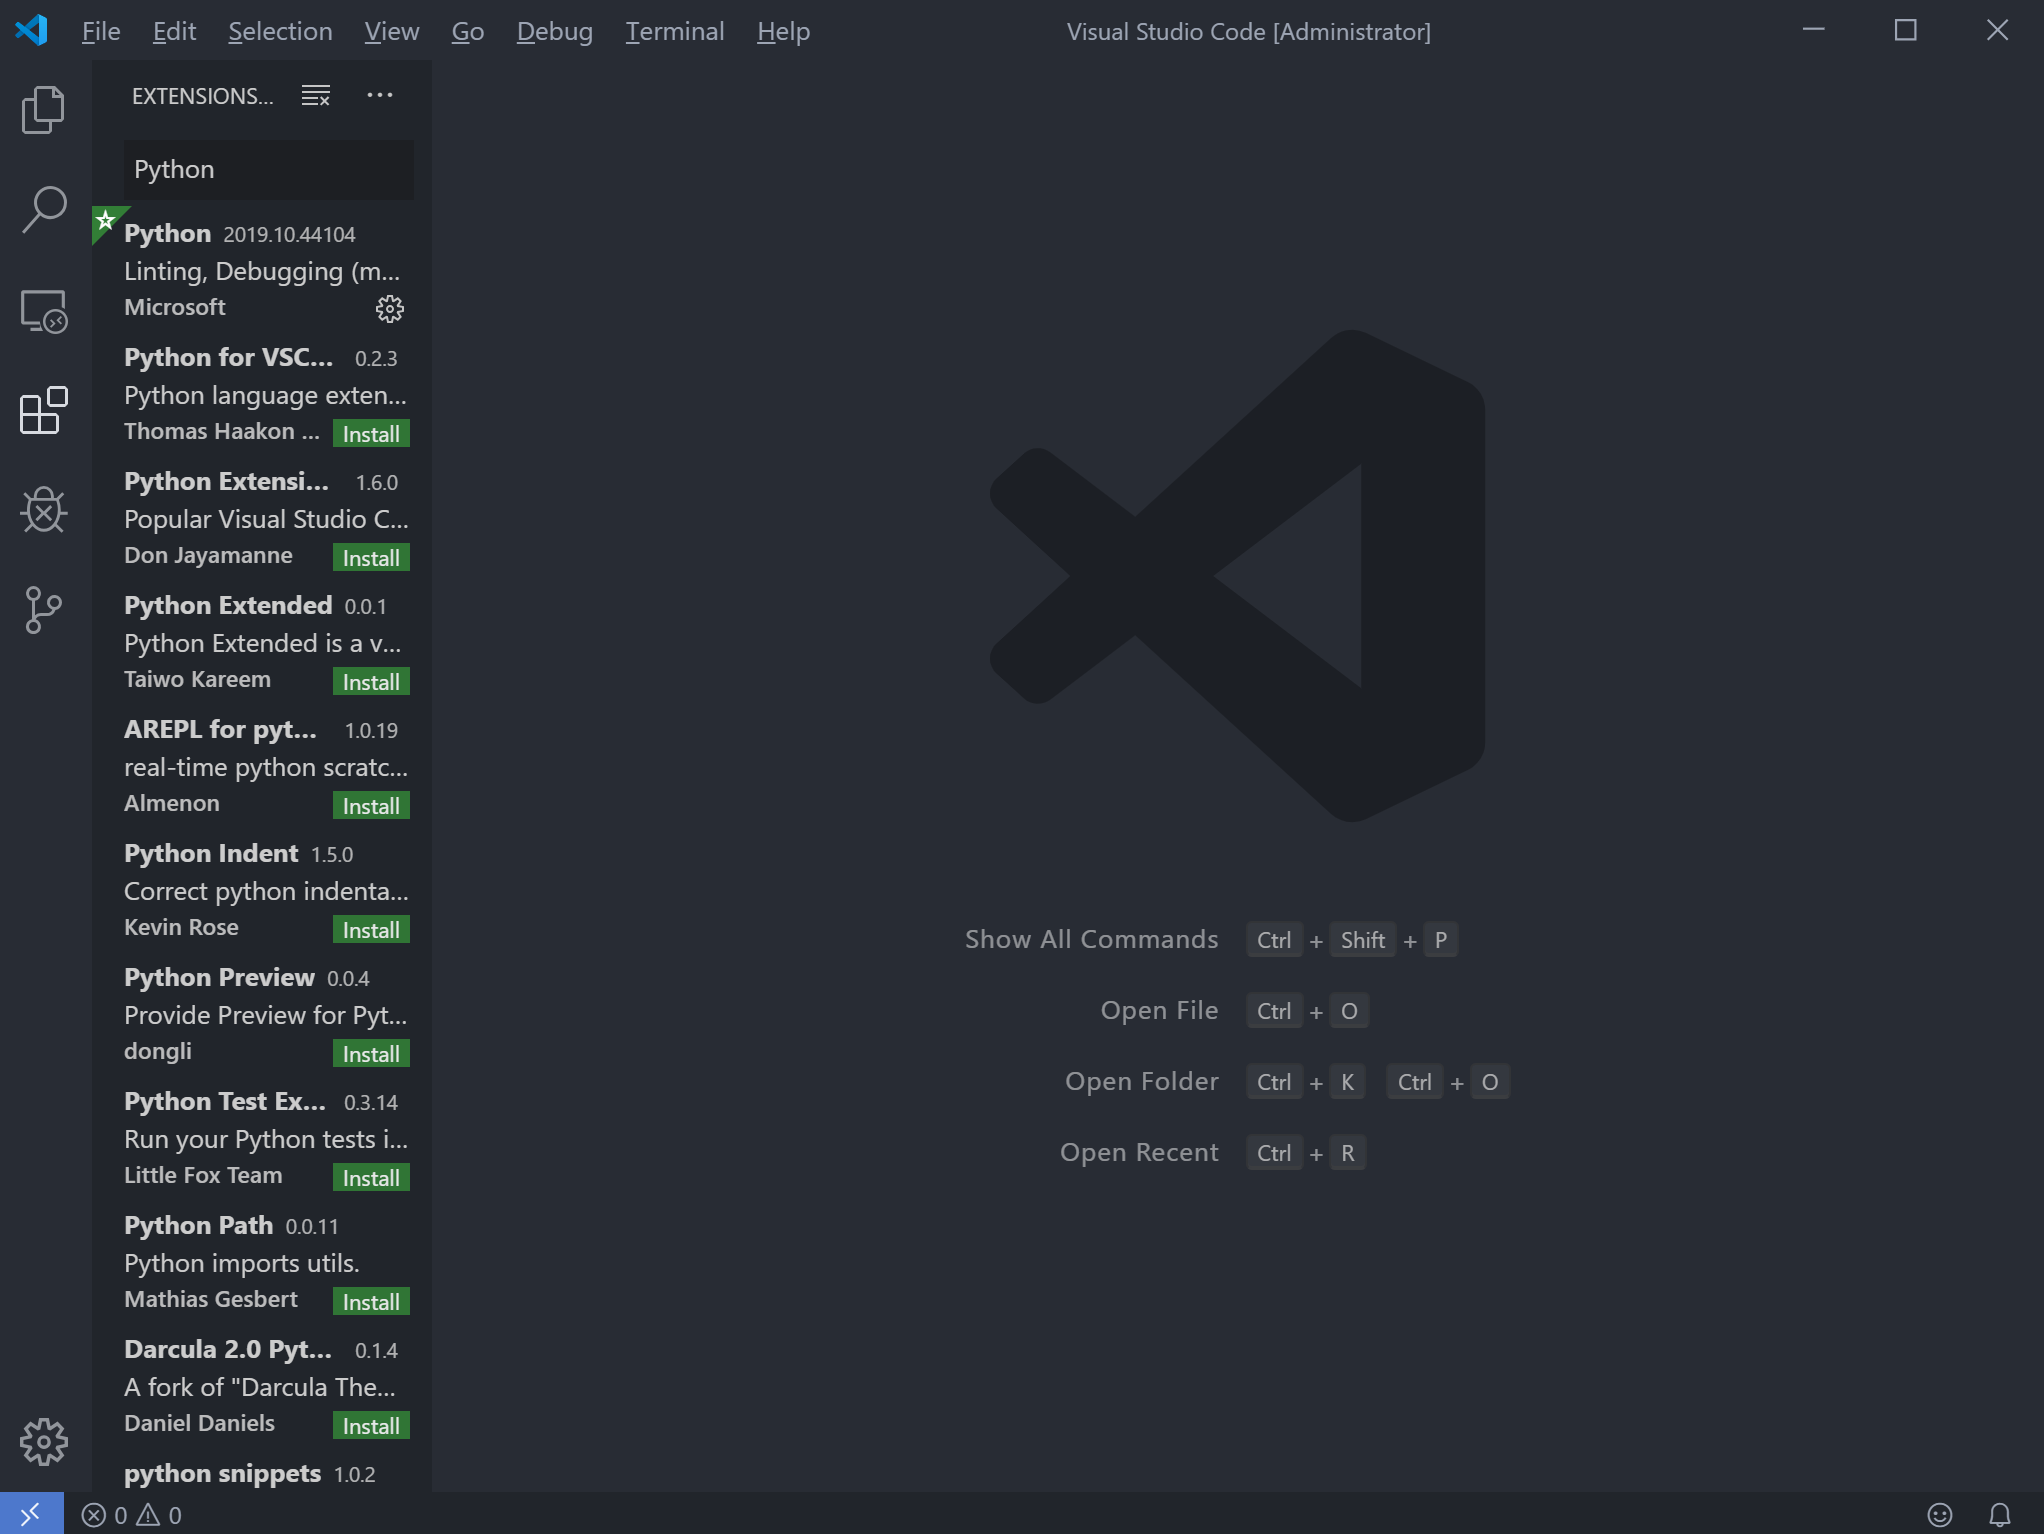
Task: Open the Debug view with bug icon
Action: tap(43, 510)
